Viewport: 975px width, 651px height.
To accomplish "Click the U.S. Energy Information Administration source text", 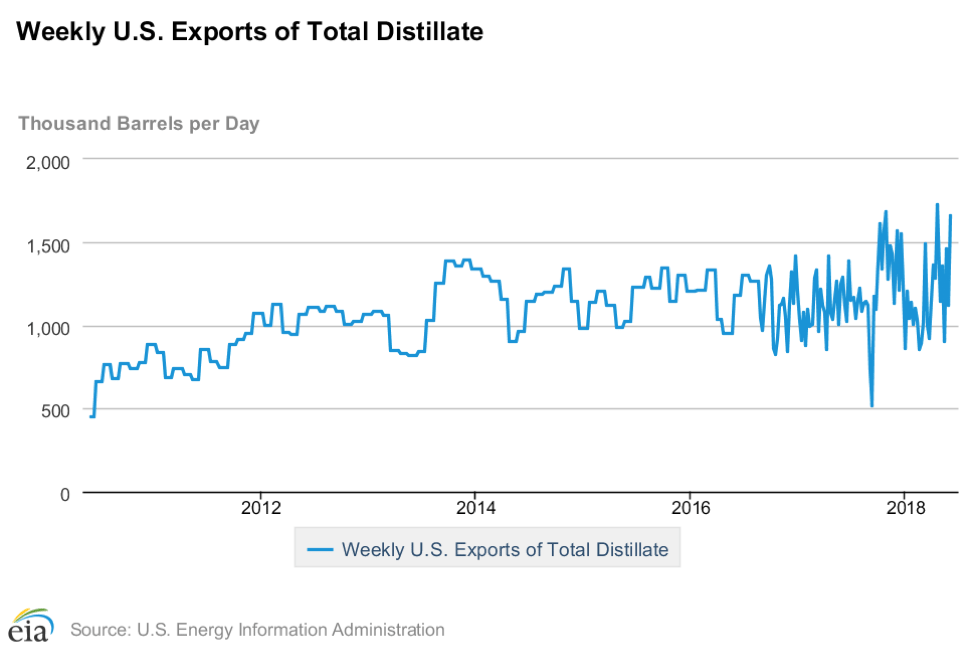I will [257, 630].
